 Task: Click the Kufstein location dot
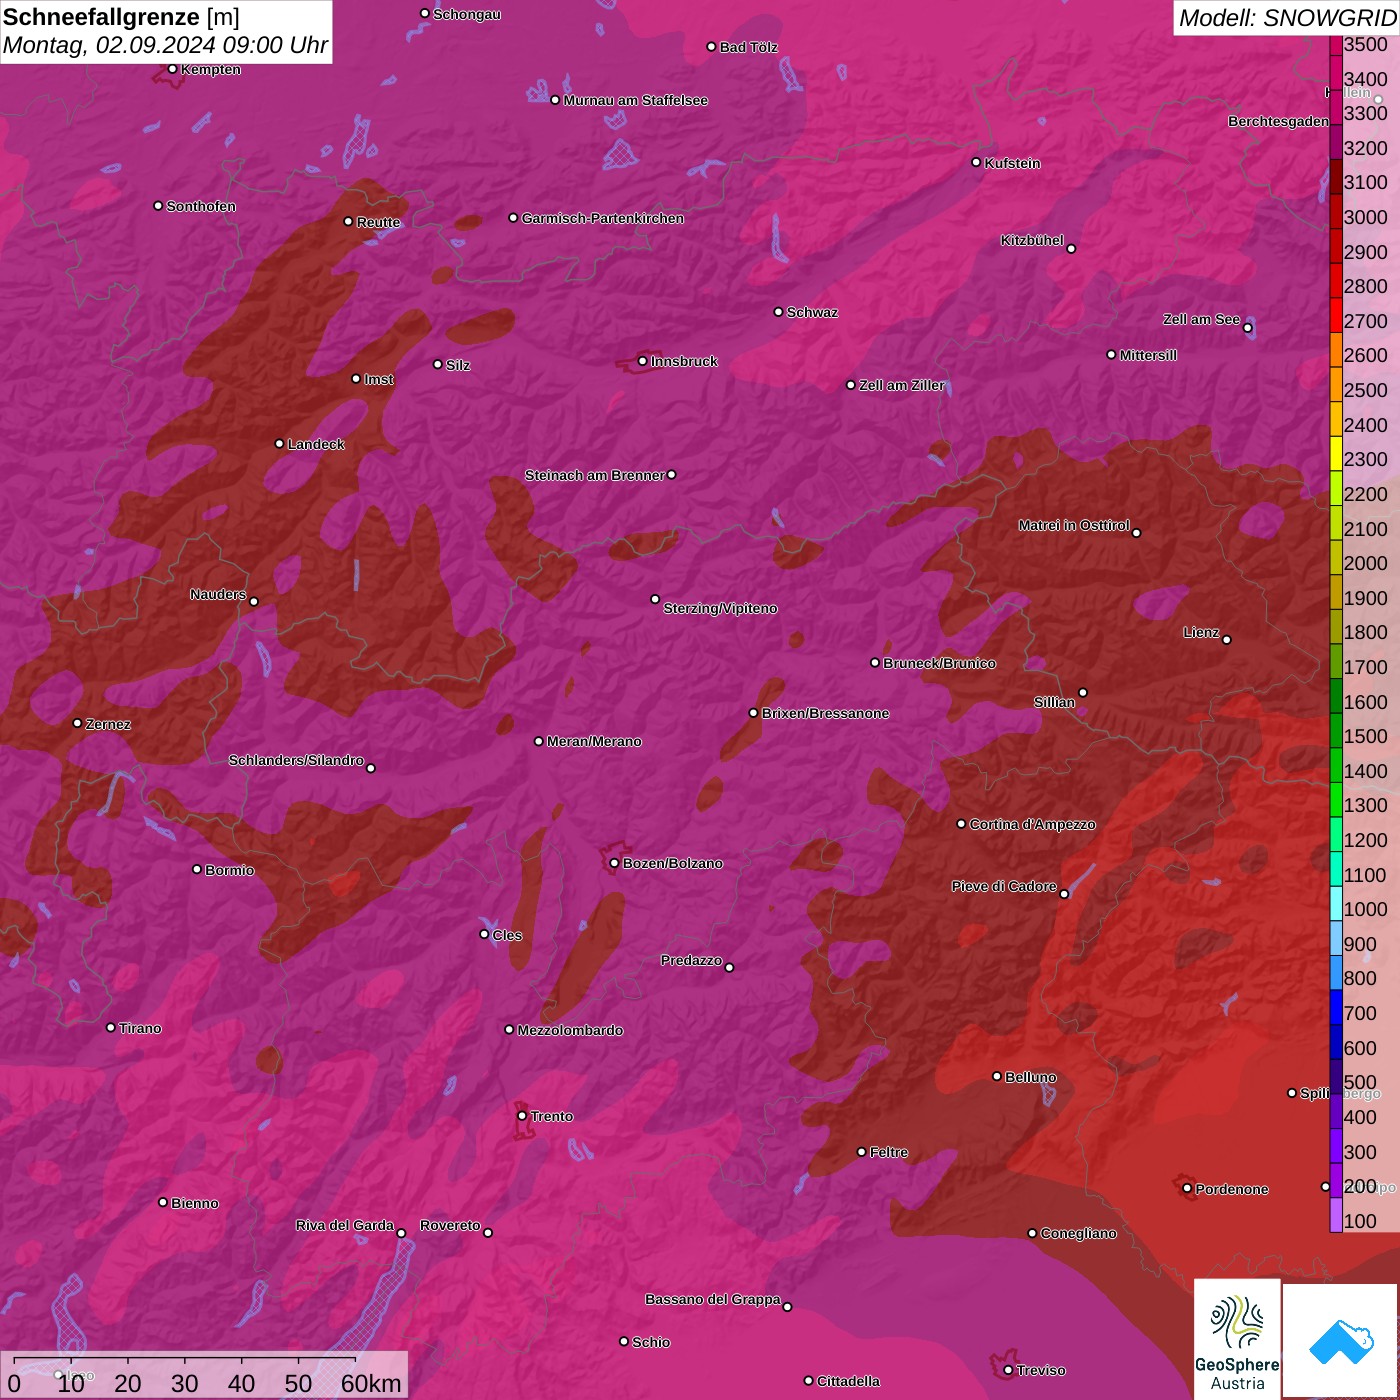(x=977, y=162)
